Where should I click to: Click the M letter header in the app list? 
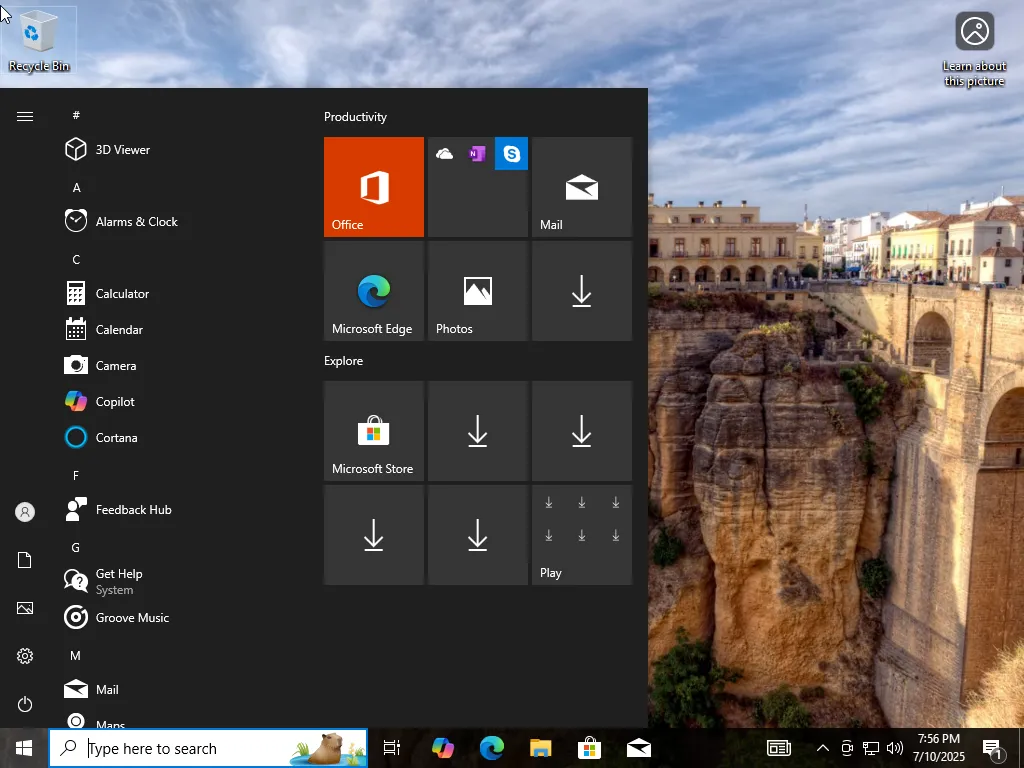pyautogui.click(x=76, y=655)
